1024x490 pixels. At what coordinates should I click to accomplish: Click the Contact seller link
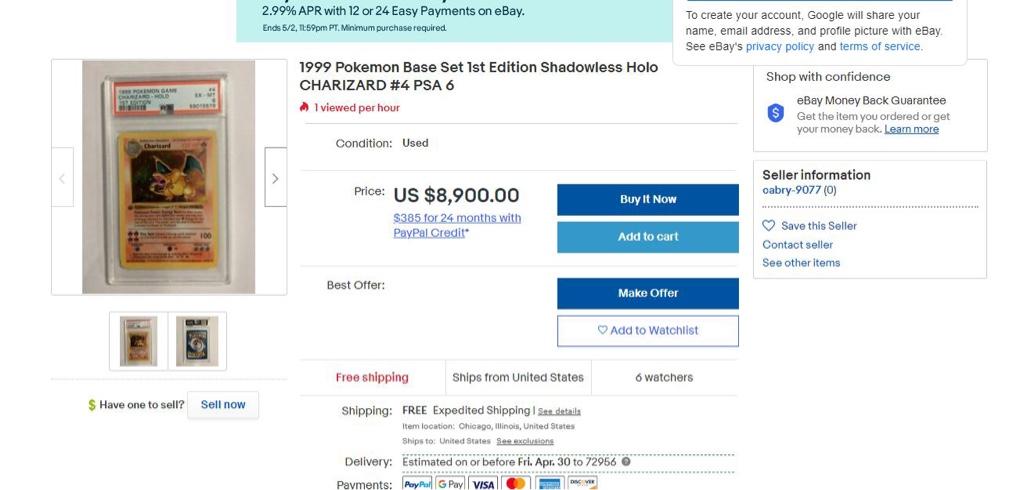coord(797,244)
